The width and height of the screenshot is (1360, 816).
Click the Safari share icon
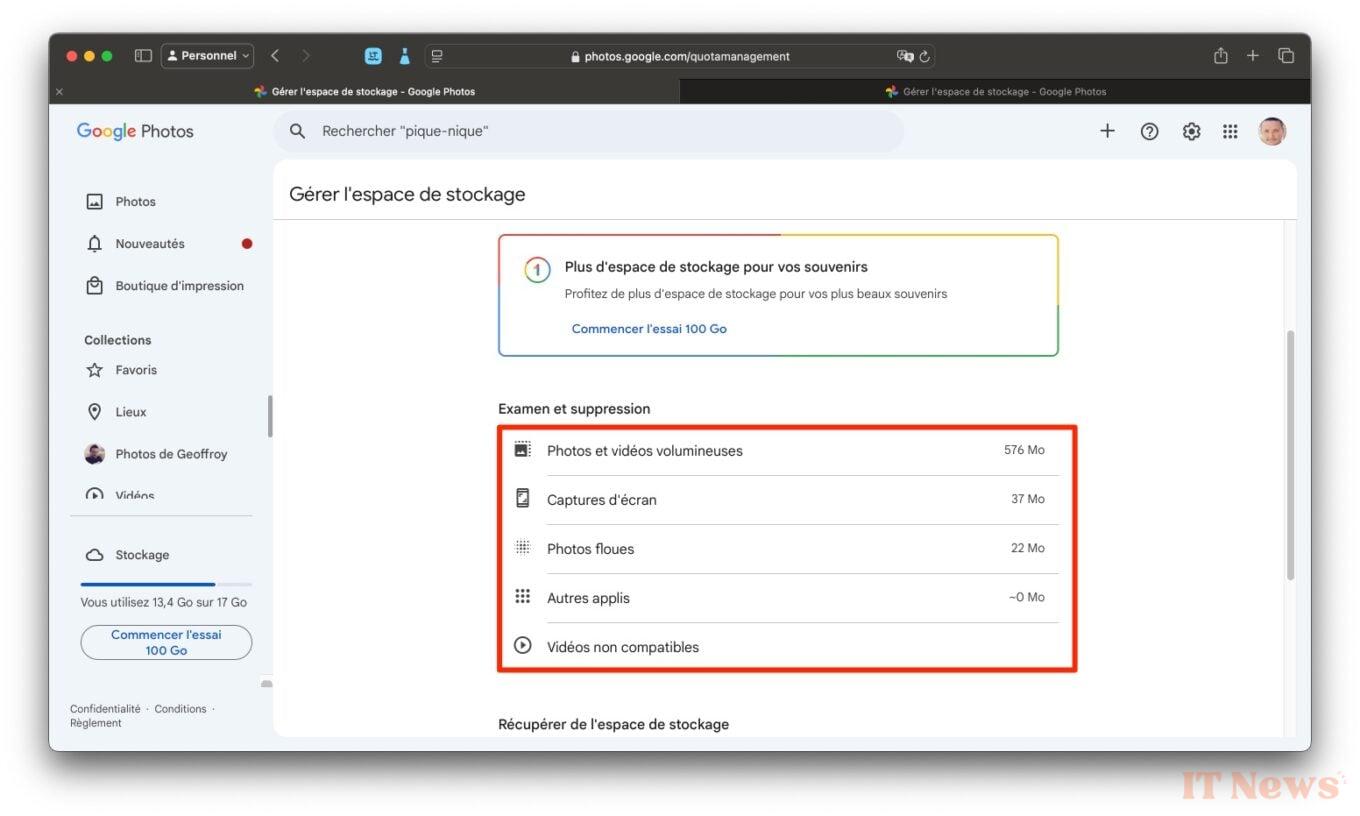tap(1220, 56)
